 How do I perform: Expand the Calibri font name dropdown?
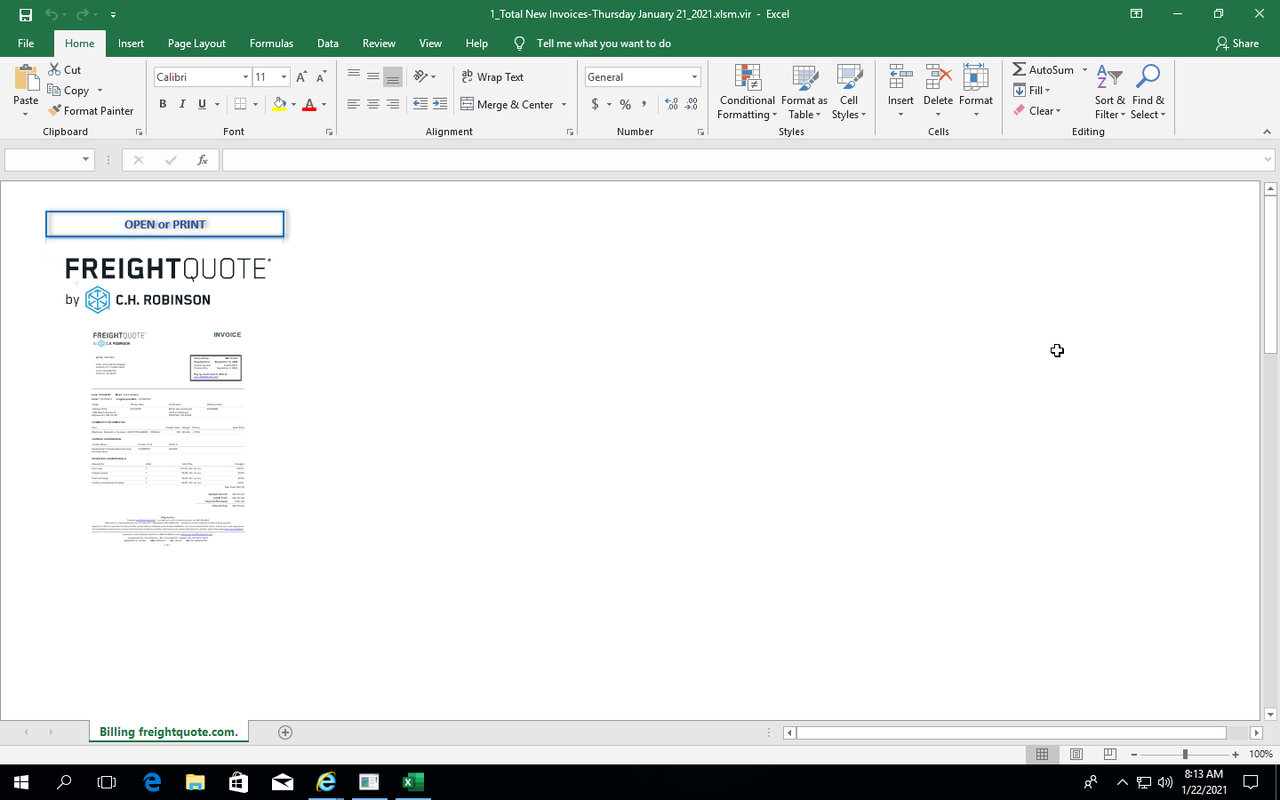point(245,77)
